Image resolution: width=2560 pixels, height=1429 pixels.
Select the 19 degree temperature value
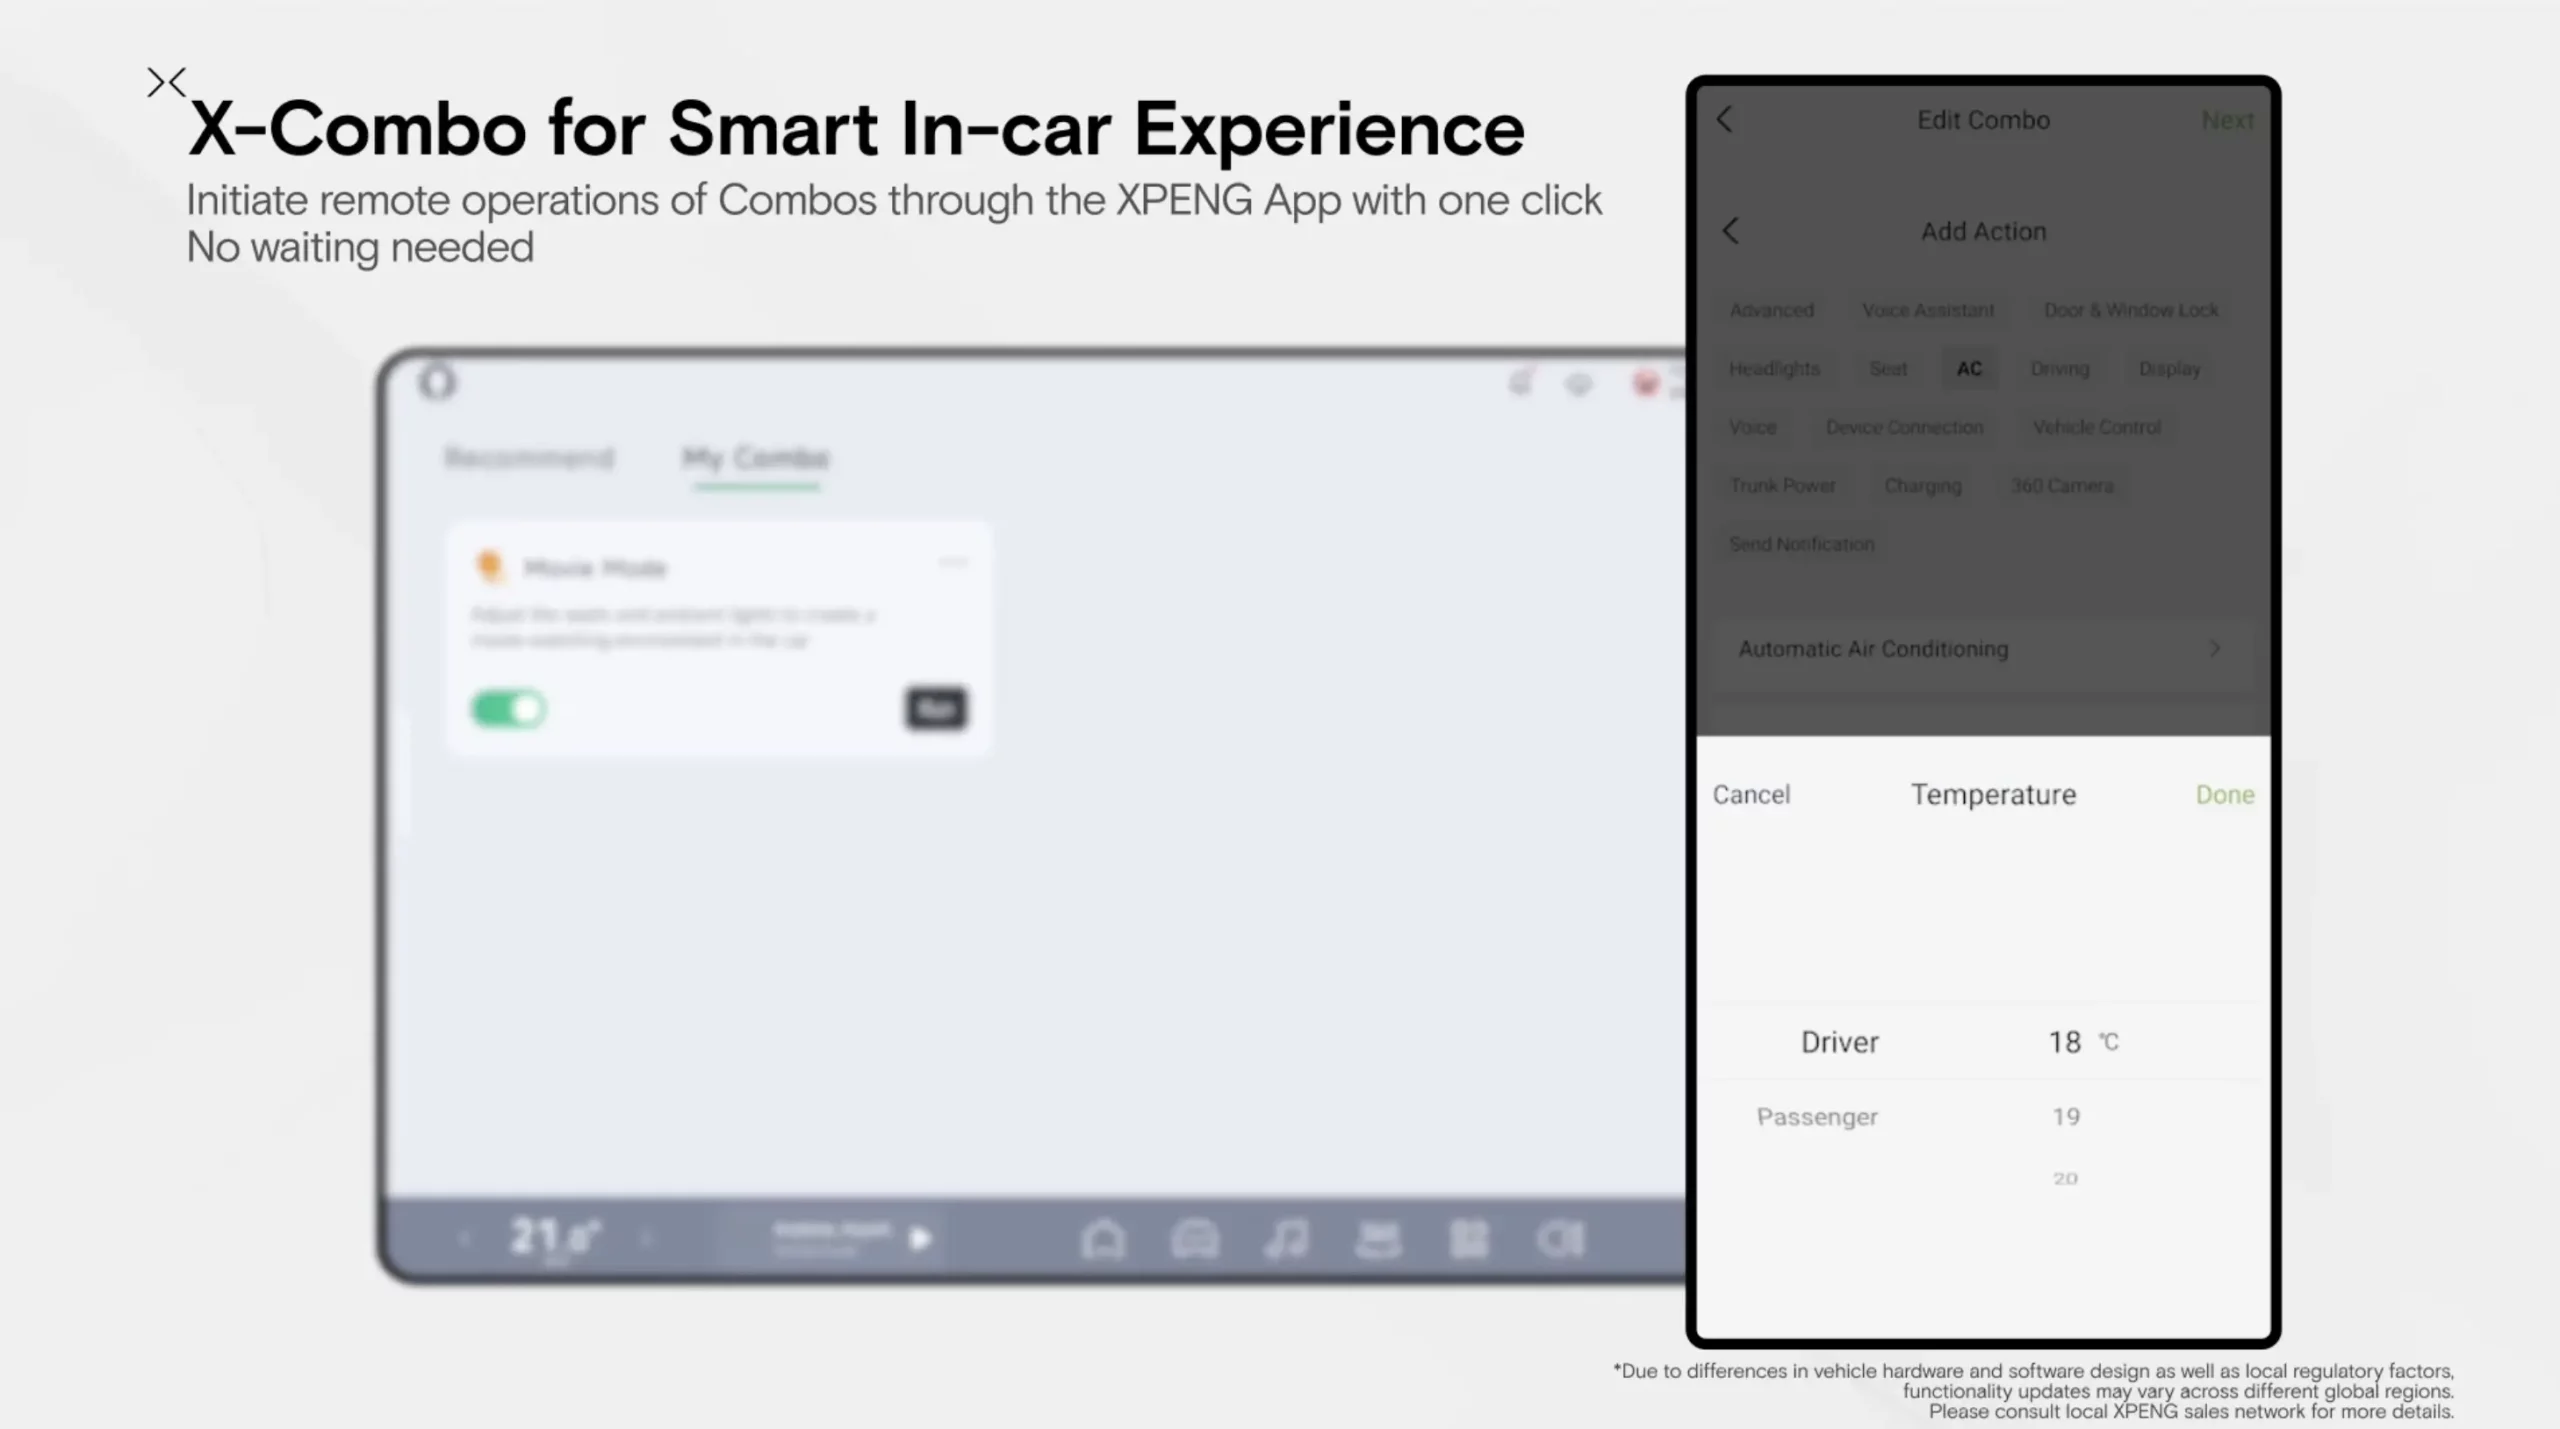(x=2066, y=1117)
